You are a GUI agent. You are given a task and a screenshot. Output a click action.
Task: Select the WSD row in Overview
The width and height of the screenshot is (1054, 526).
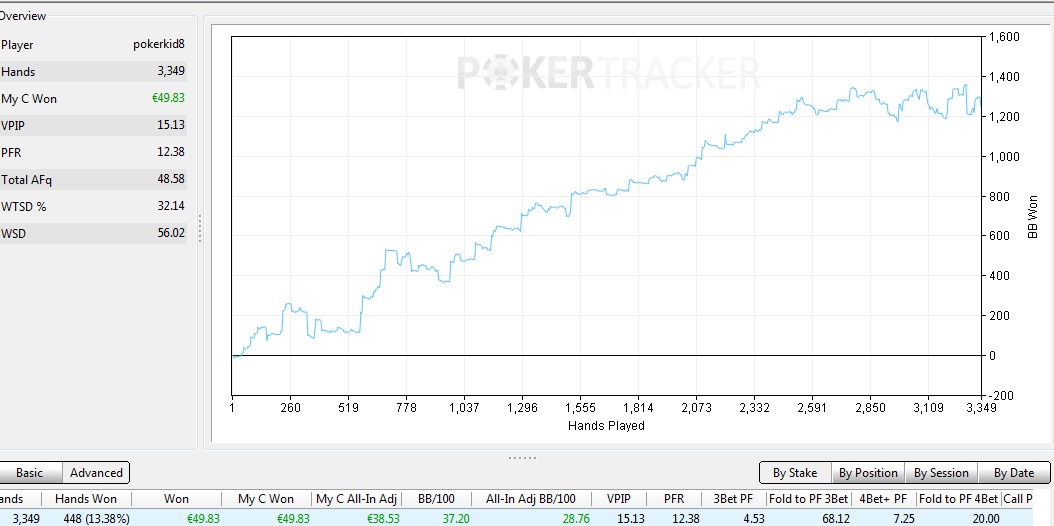point(93,234)
